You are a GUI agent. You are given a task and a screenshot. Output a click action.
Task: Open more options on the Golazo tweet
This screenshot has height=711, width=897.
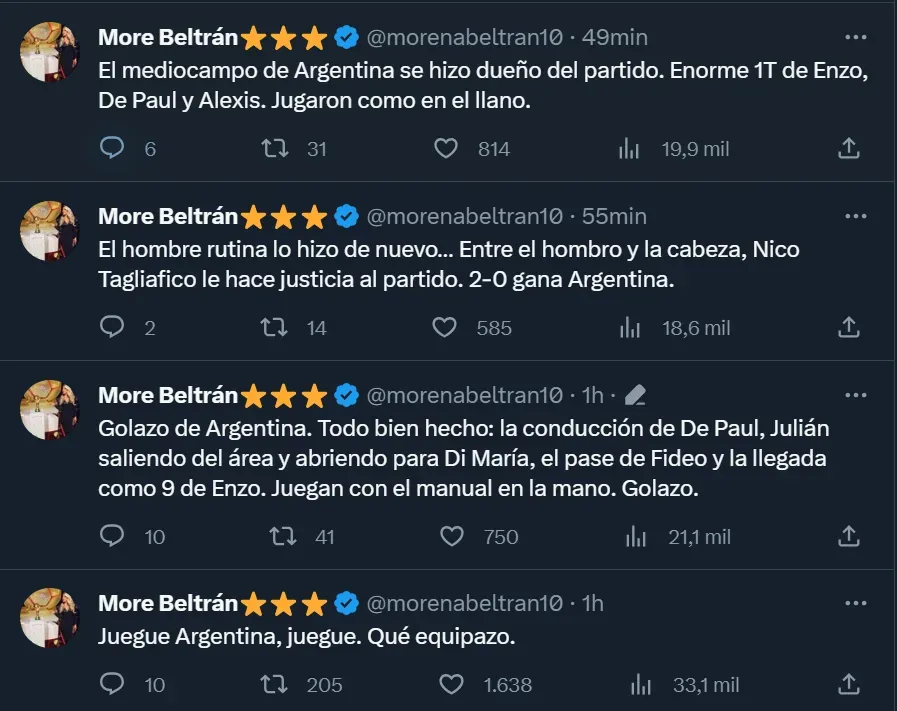pos(855,395)
